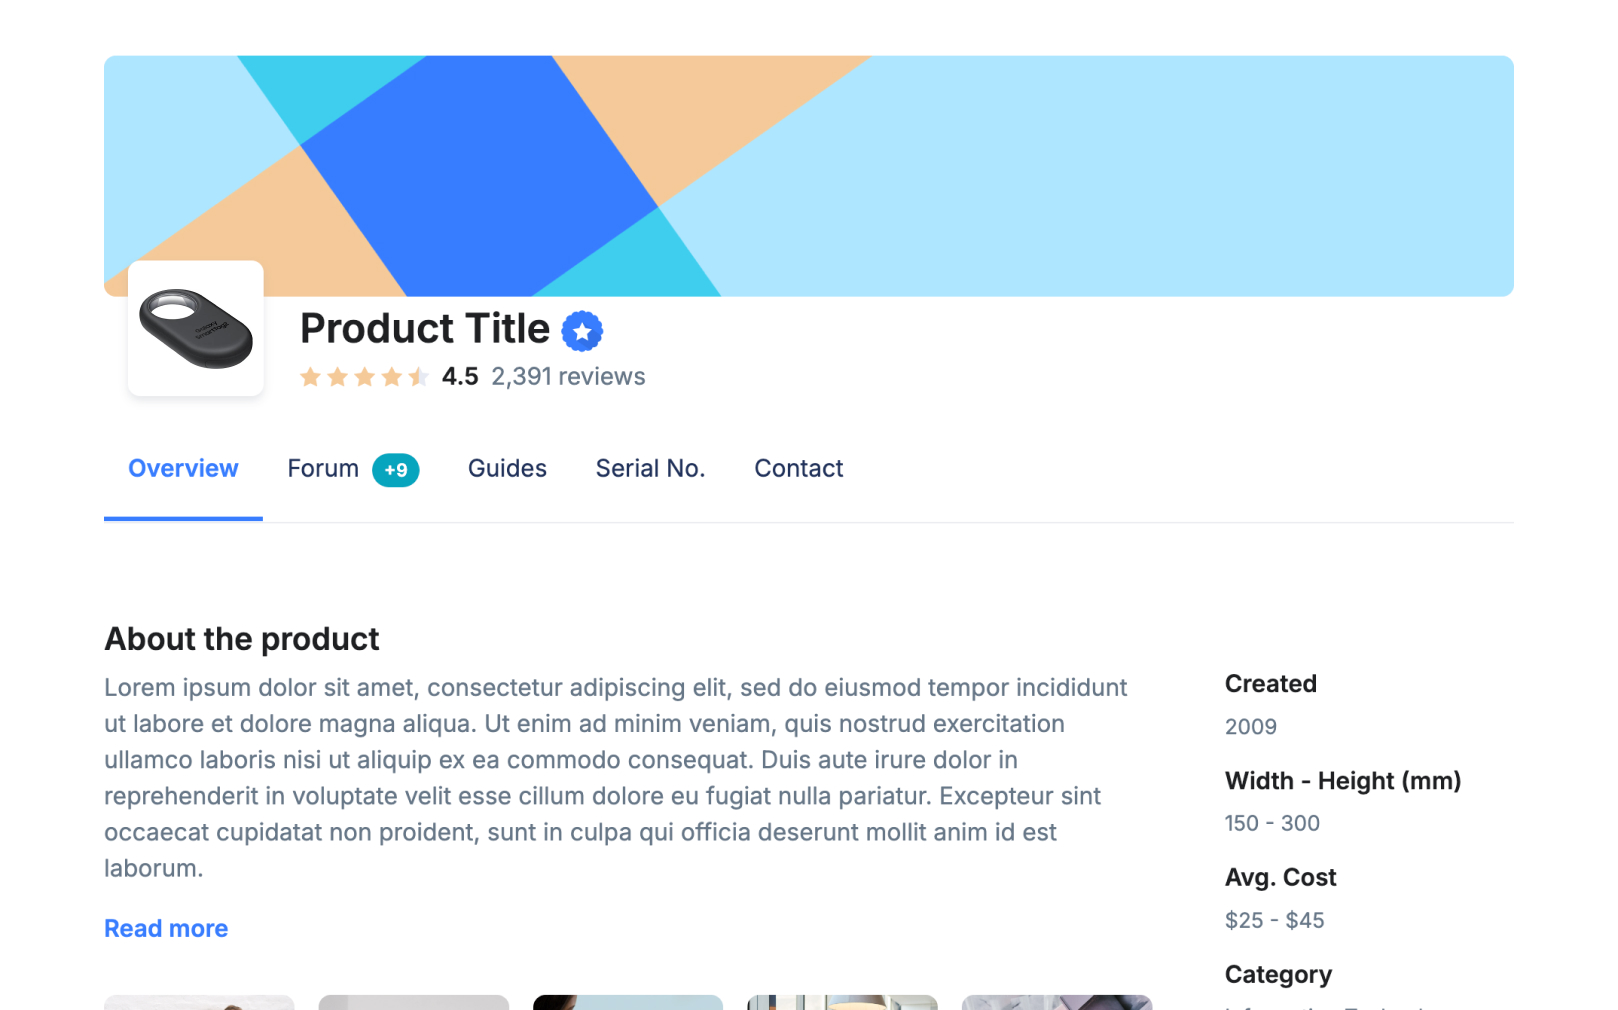Open the Contact tab
Image resolution: width=1618 pixels, height=1010 pixels.
pyautogui.click(x=799, y=469)
